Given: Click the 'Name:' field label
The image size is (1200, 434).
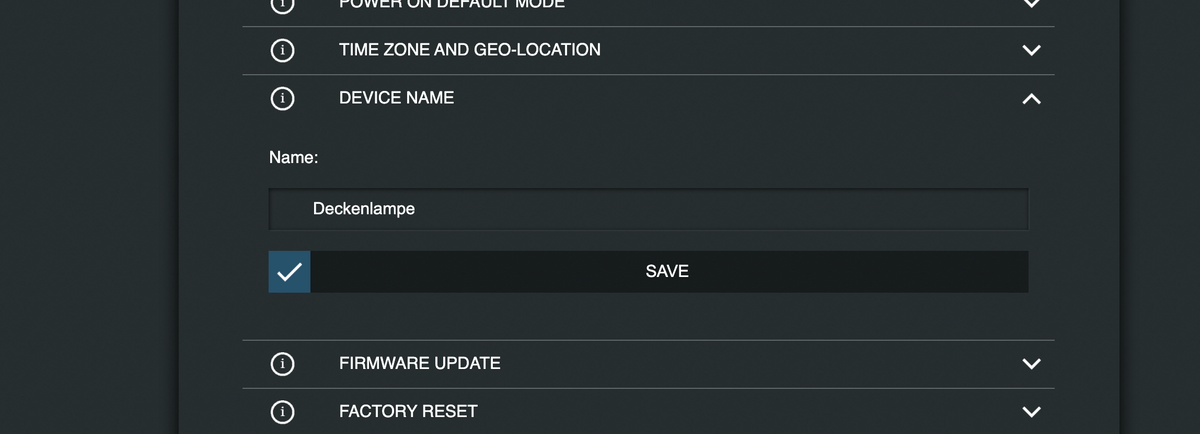Looking at the screenshot, I should pos(294,157).
